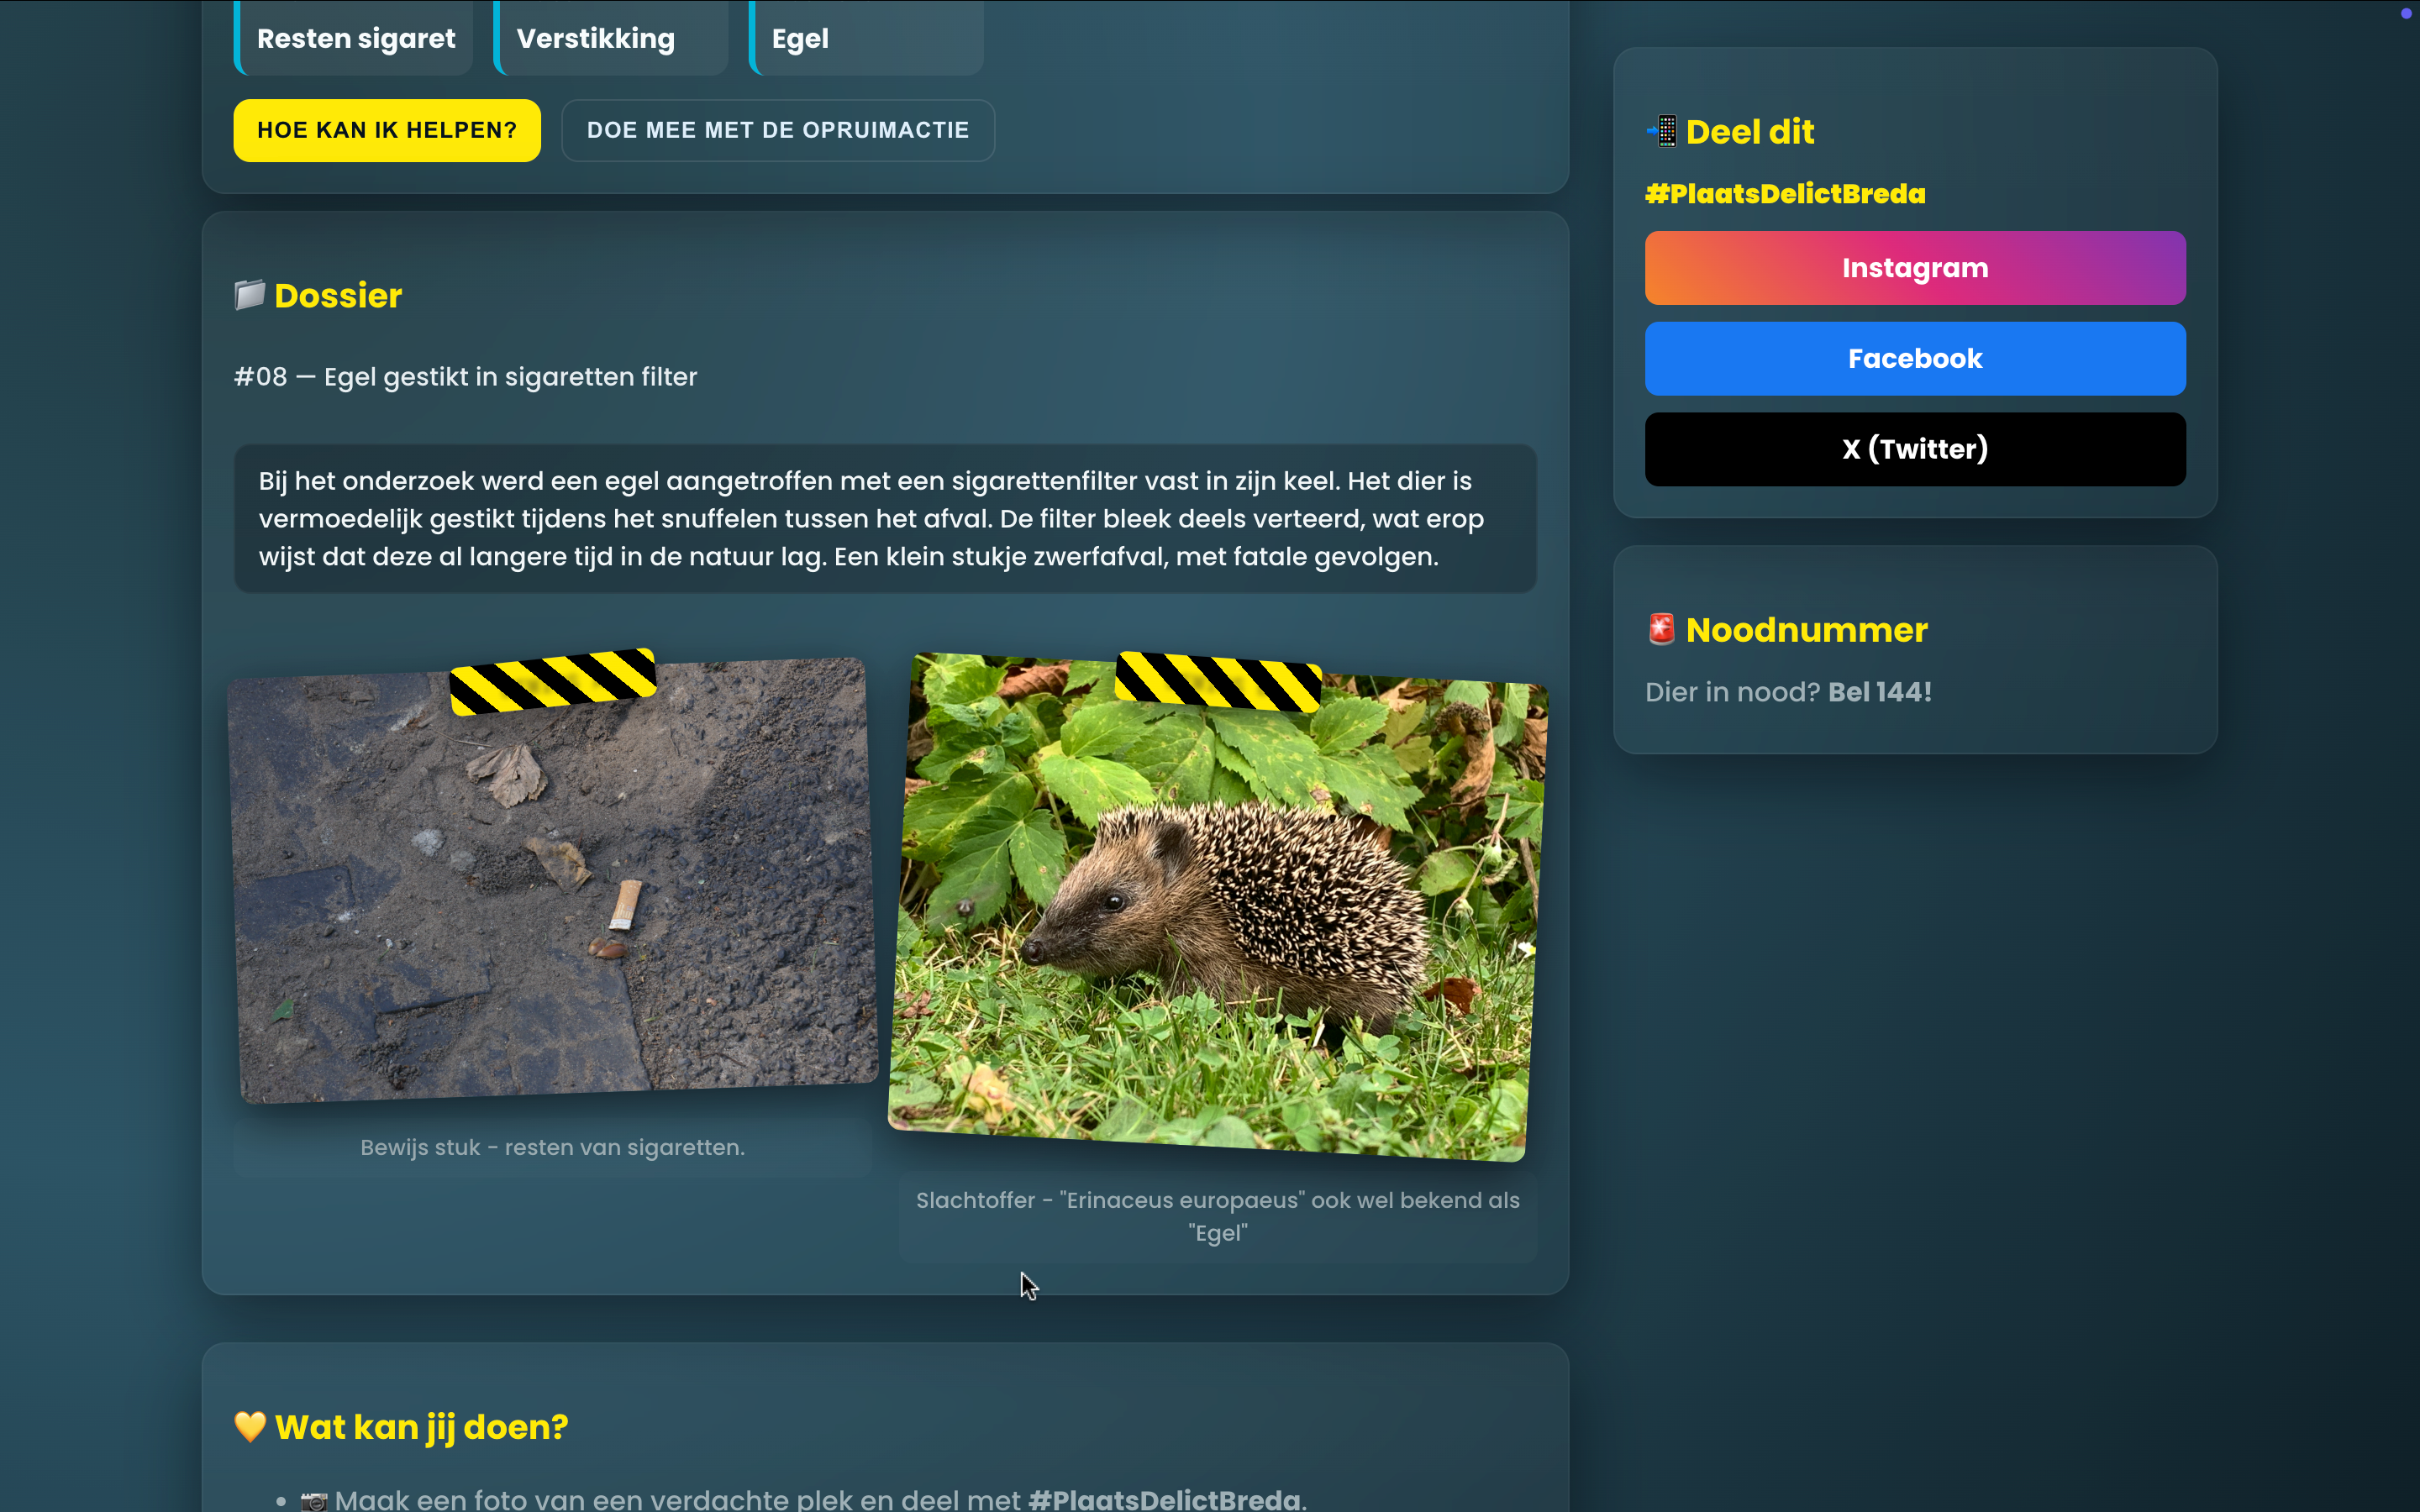Share via the Instagram button
The image size is (2420, 1512).
tap(1914, 268)
